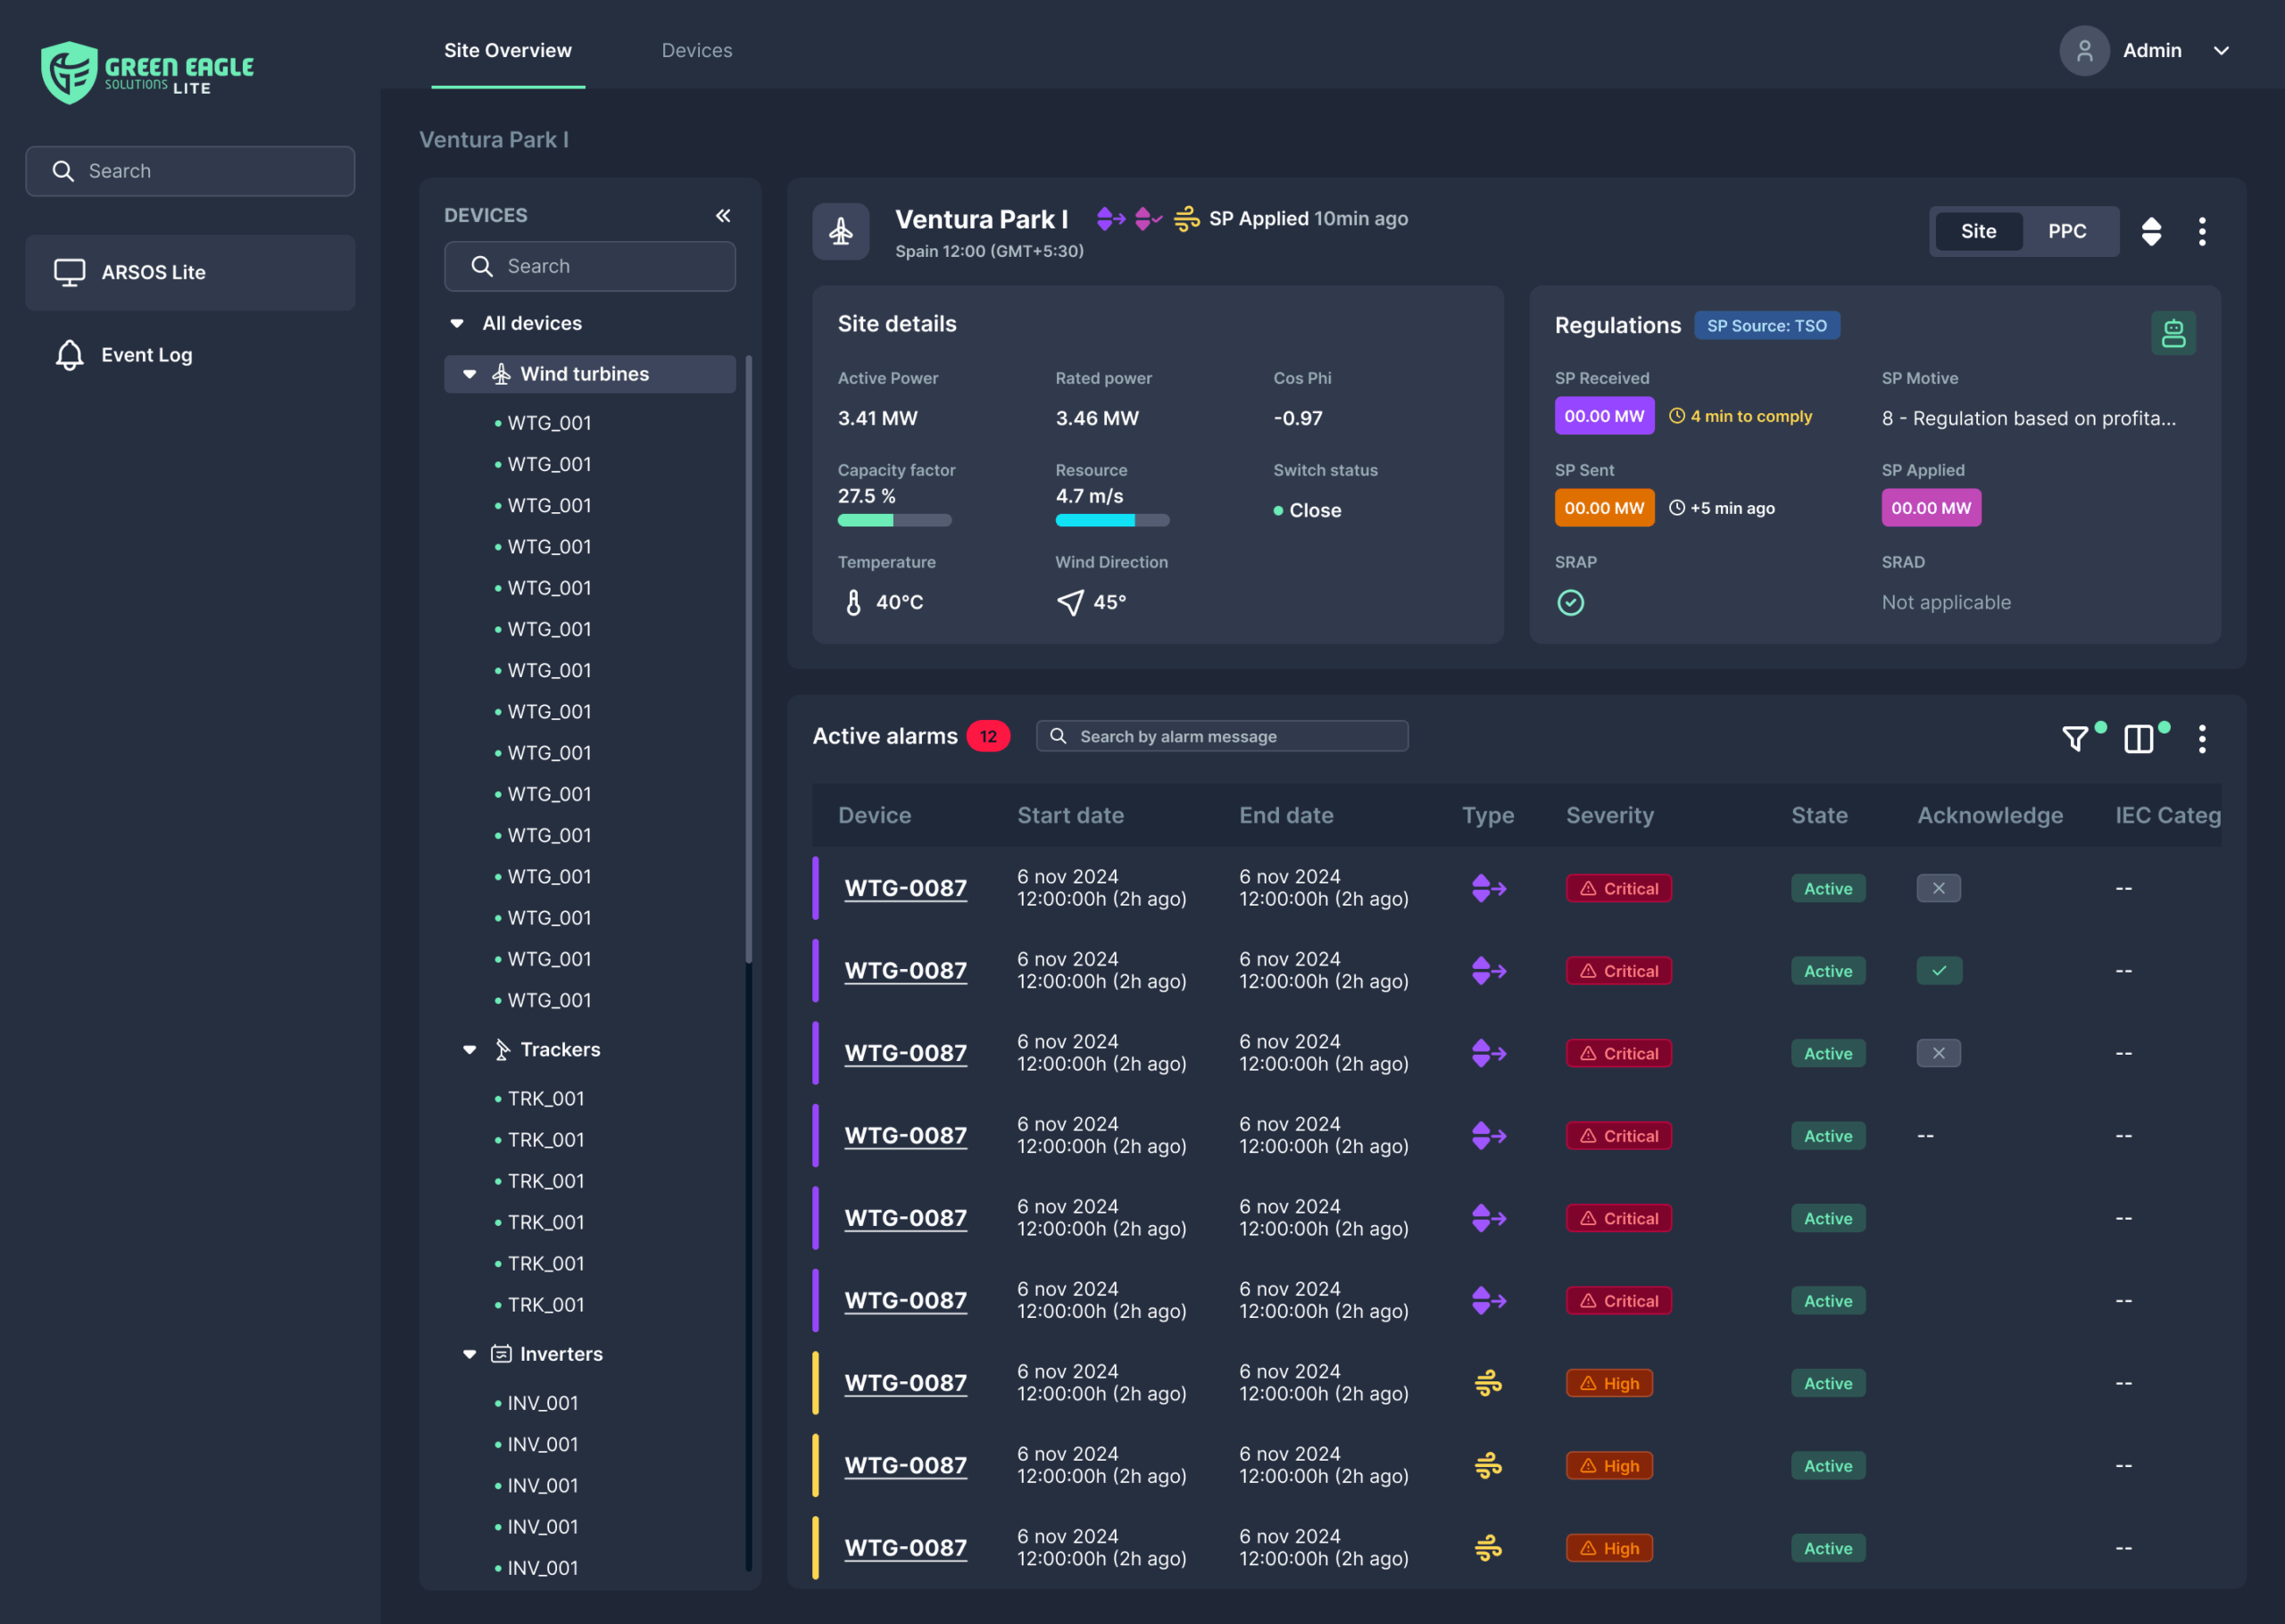This screenshot has width=2285, height=1624.
Task: Open Event Log bell icon in sidebar
Action: (x=69, y=355)
